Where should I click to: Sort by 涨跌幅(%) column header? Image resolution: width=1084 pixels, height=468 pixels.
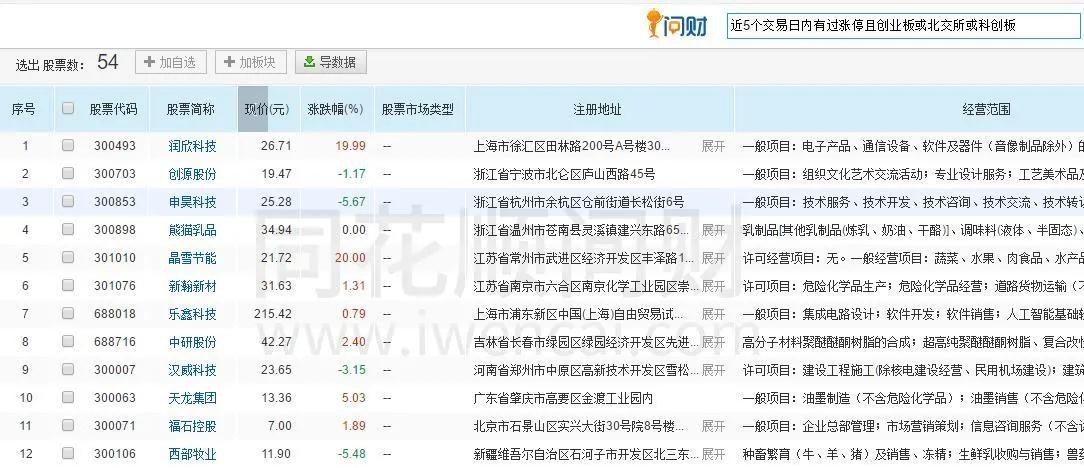click(x=335, y=109)
